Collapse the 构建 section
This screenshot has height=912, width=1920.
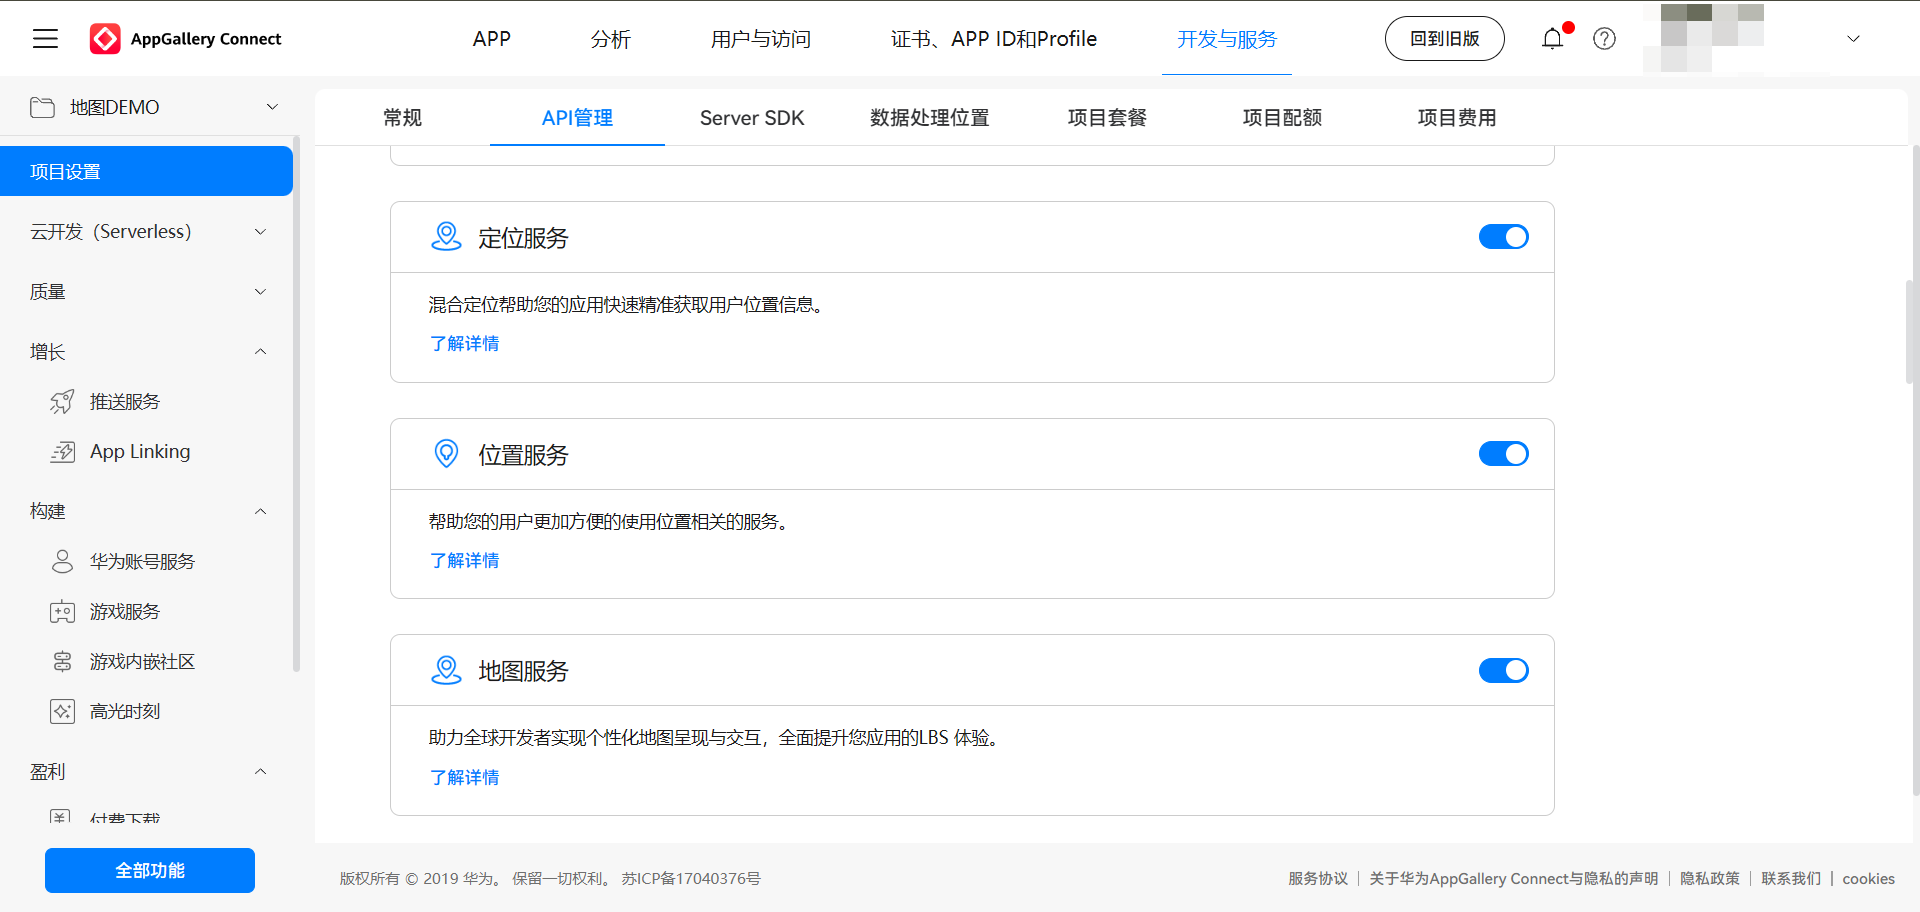pos(260,512)
